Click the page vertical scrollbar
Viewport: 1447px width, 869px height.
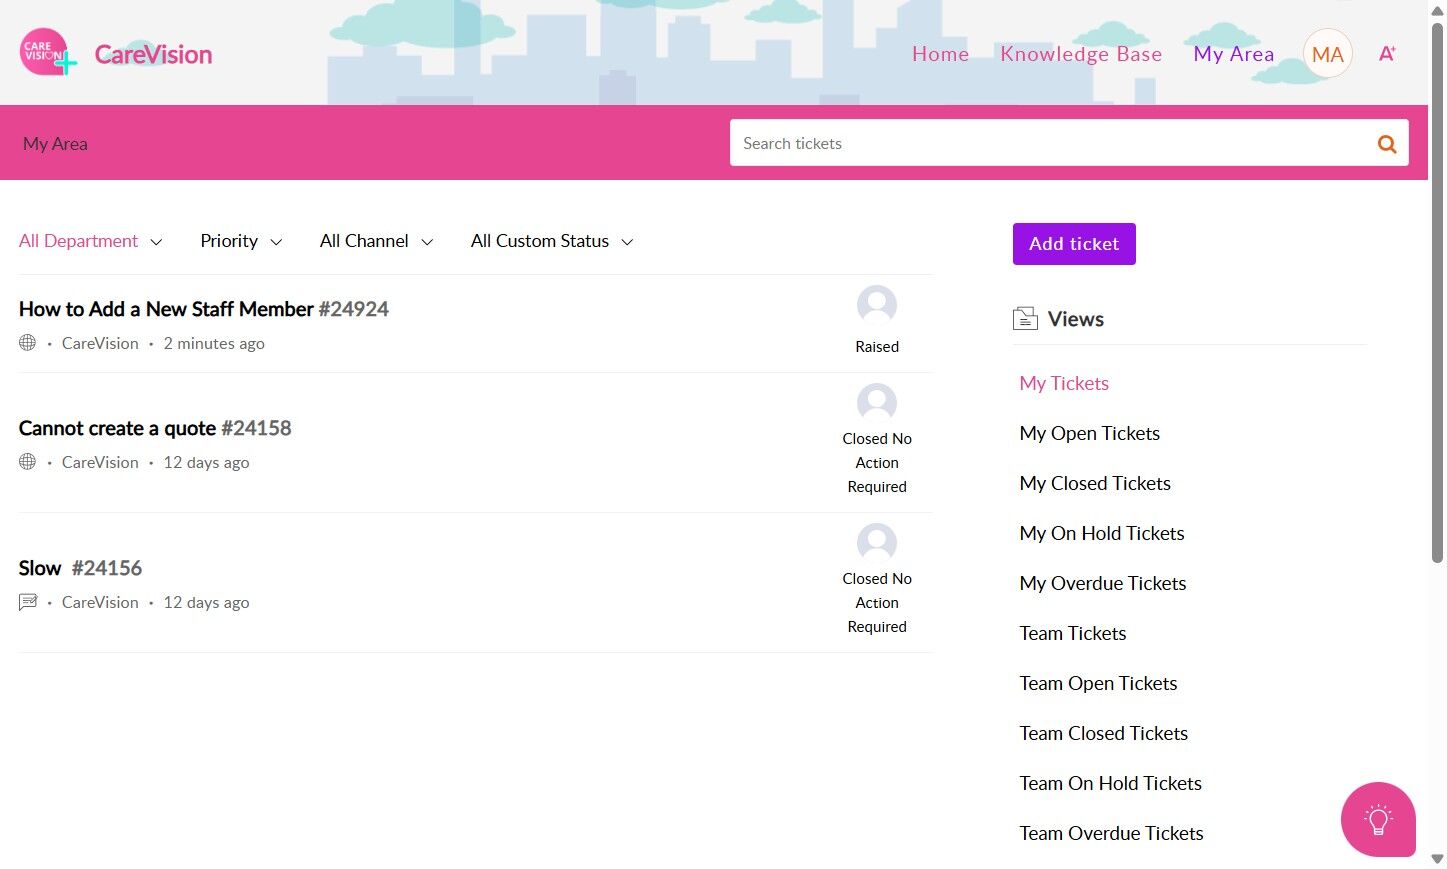(x=1437, y=293)
